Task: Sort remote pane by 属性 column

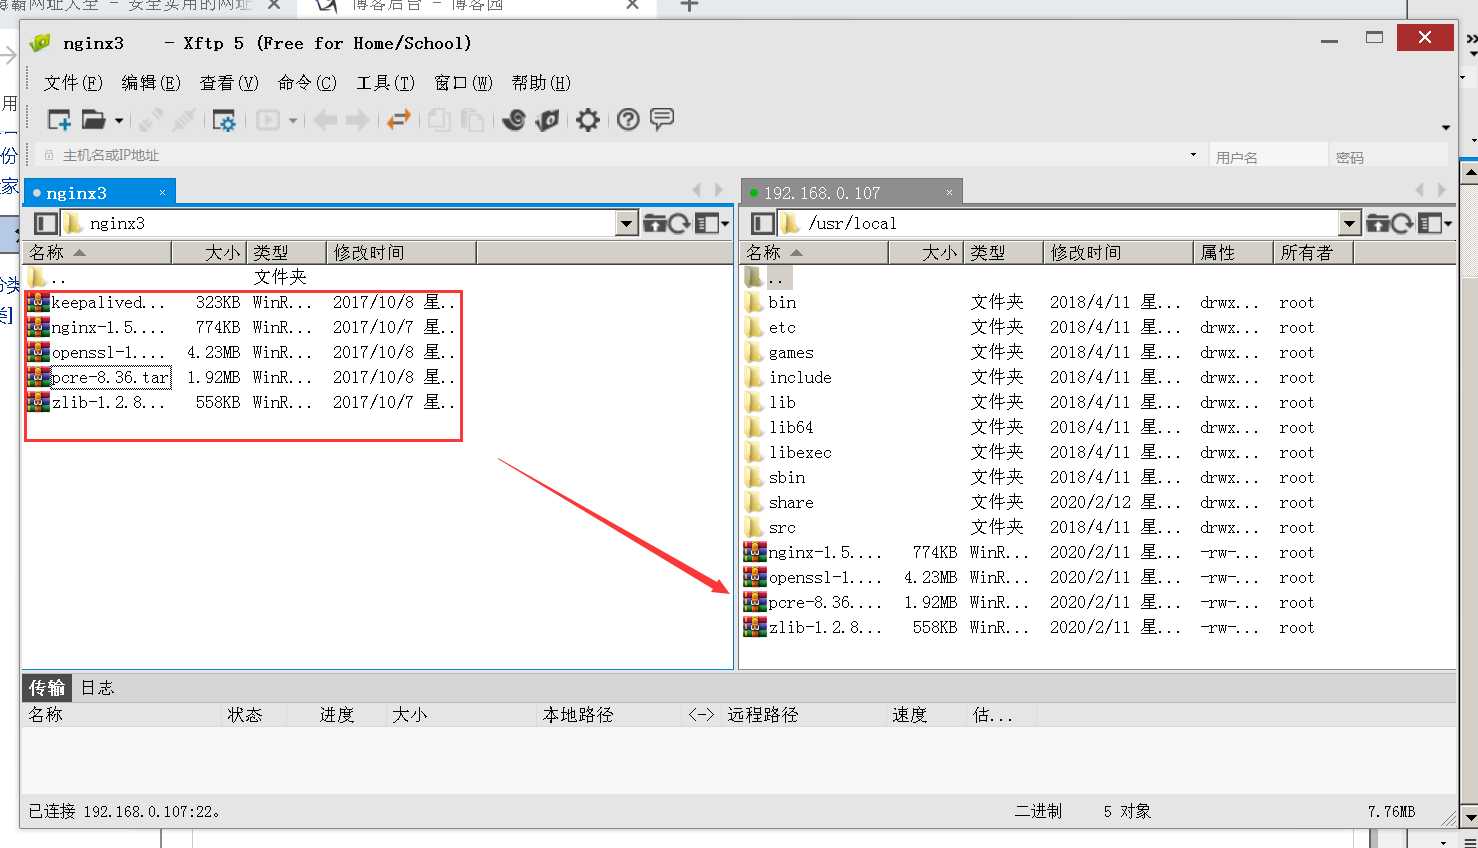Action: point(1233,252)
